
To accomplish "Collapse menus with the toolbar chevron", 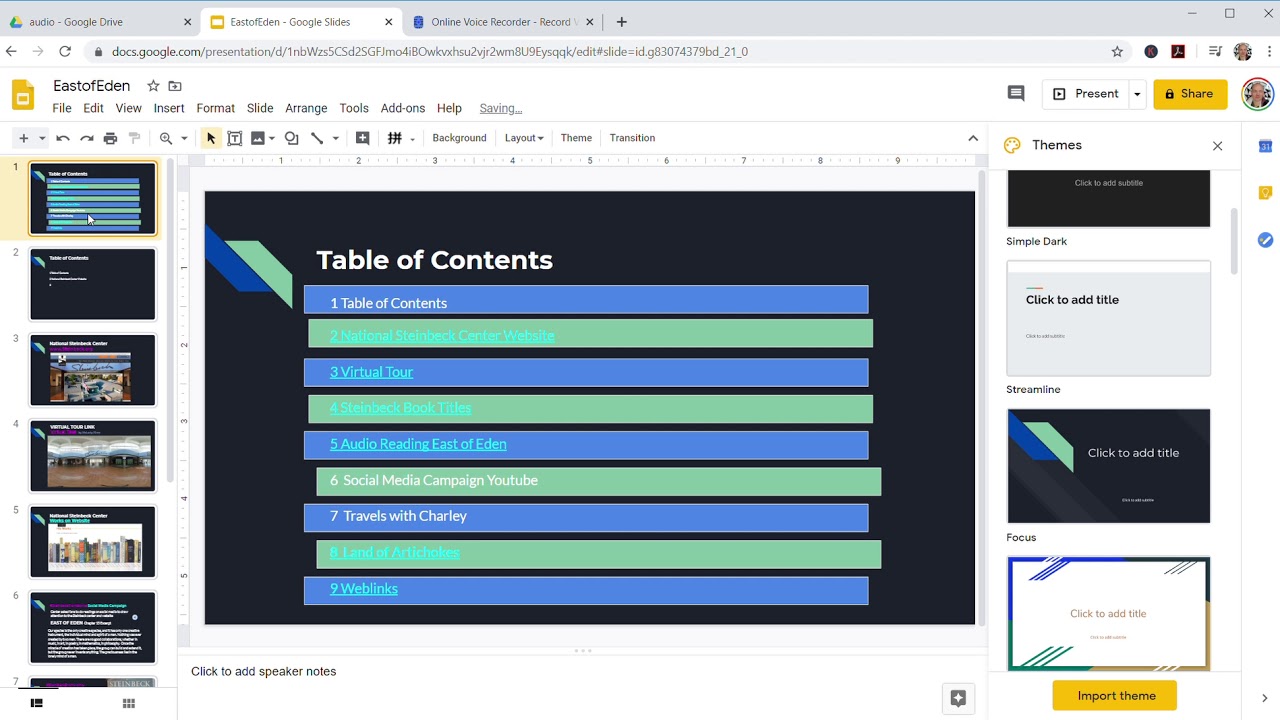I will 973,138.
